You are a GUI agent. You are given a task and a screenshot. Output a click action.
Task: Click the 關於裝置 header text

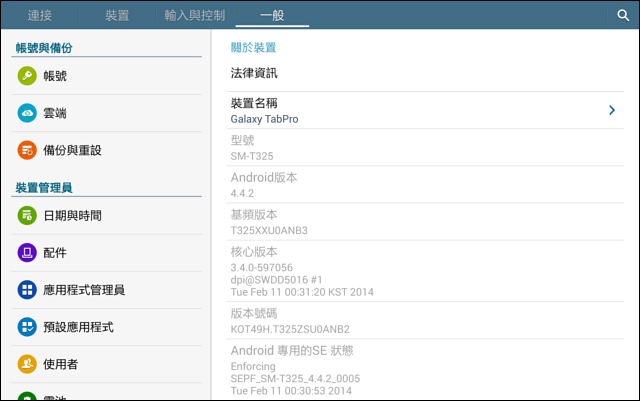pos(253,47)
